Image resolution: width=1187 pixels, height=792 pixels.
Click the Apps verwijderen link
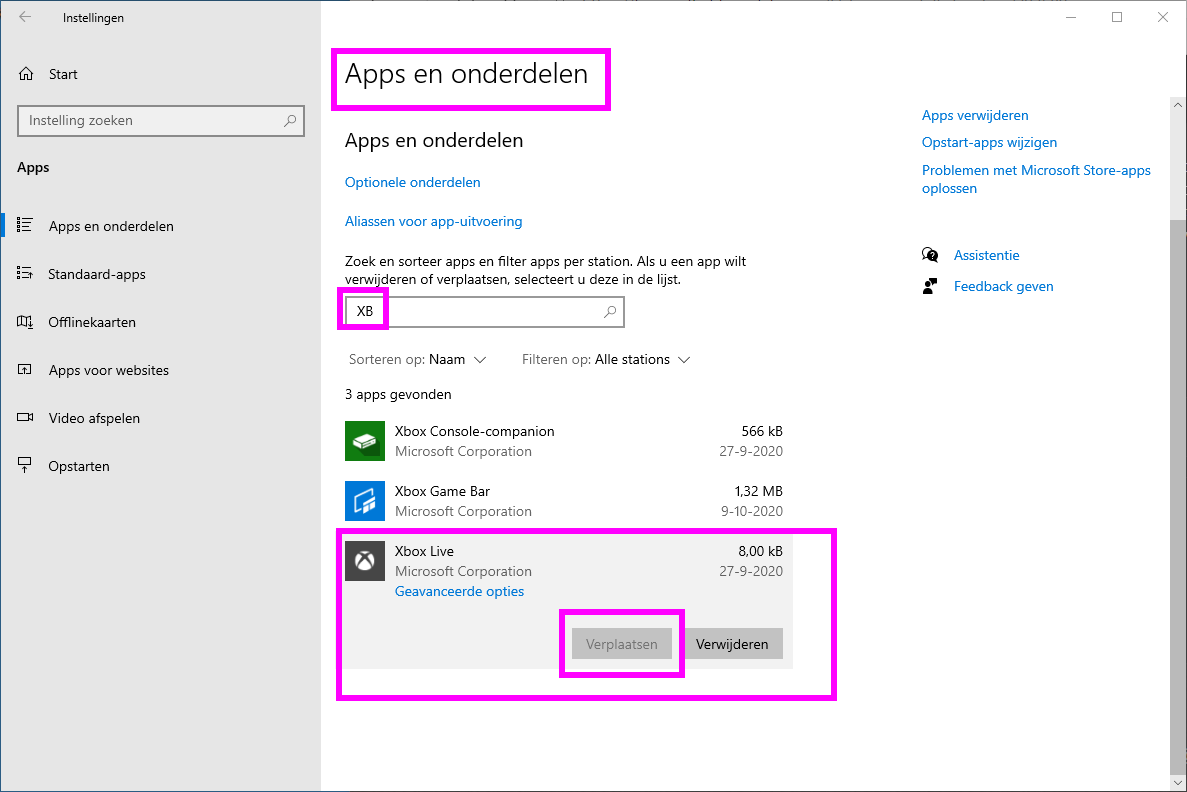click(975, 115)
